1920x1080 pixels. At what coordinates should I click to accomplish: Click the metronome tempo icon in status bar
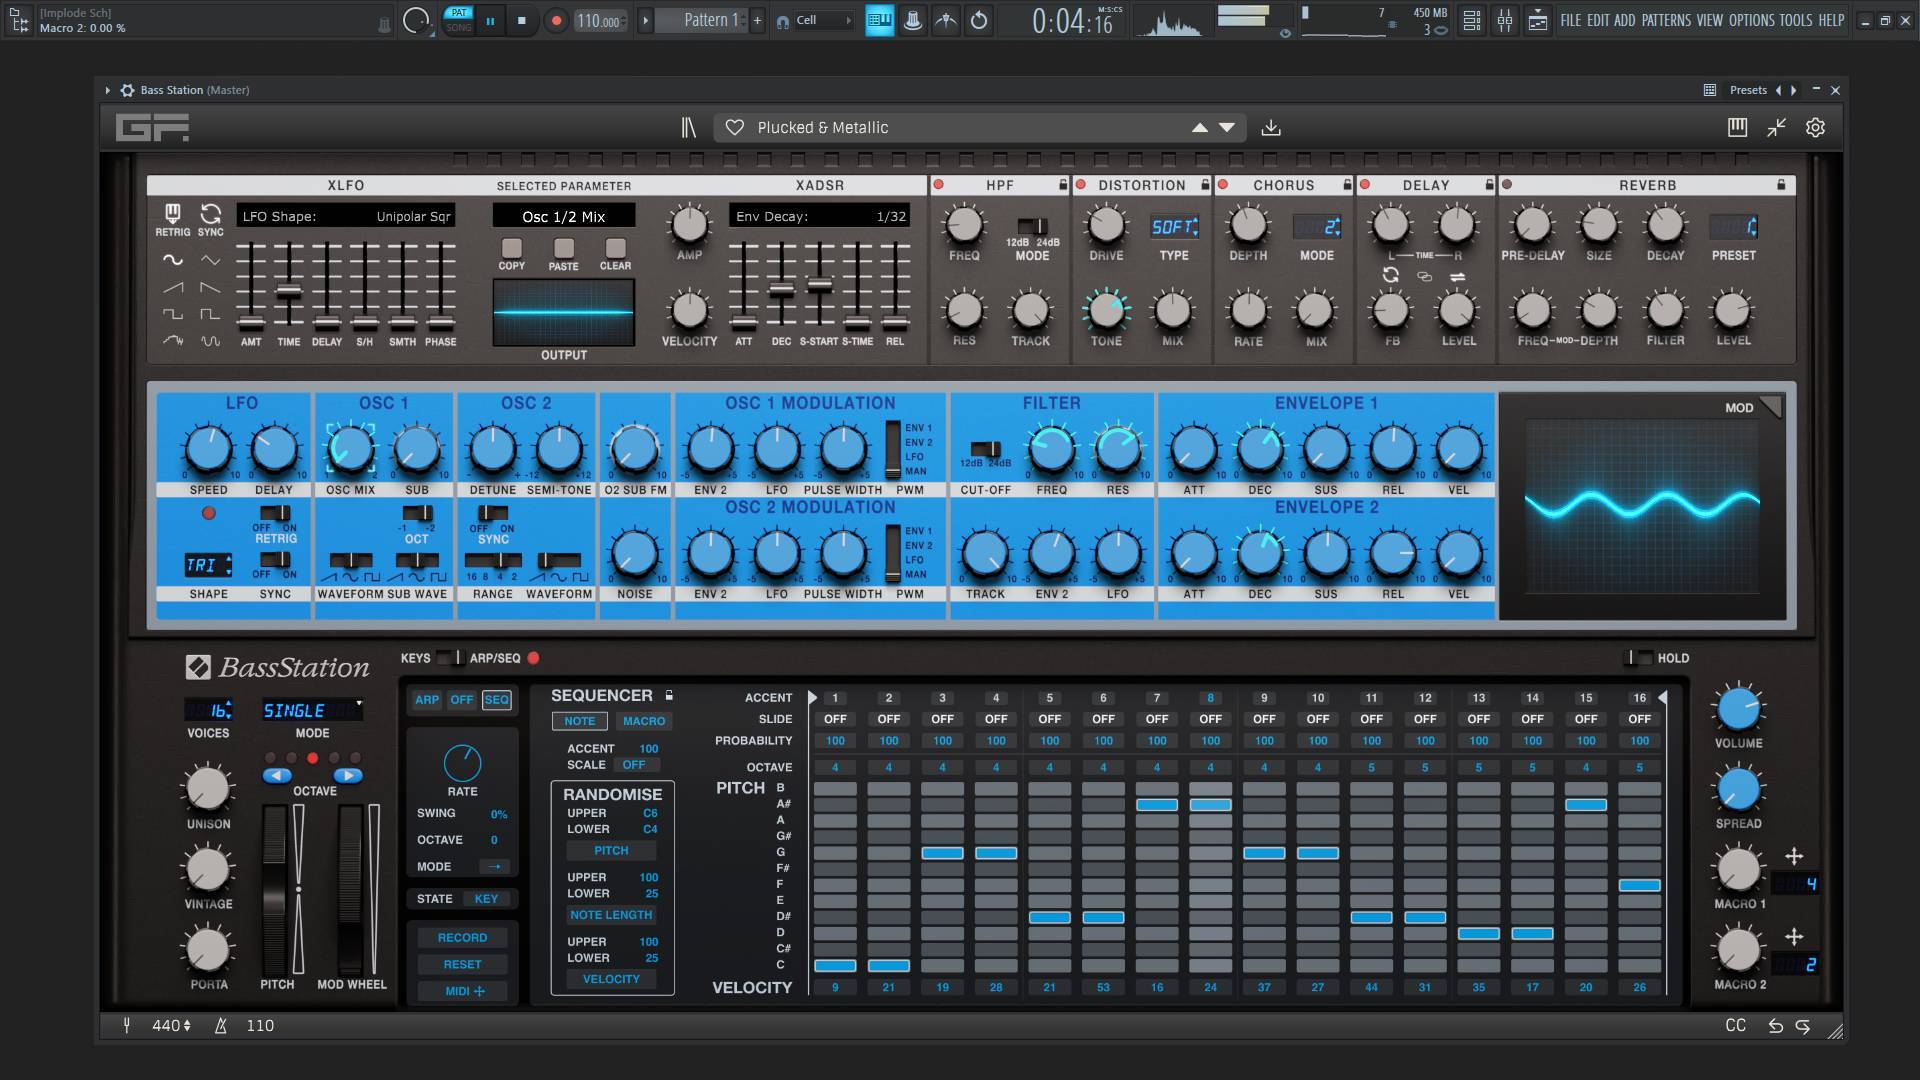point(221,1025)
